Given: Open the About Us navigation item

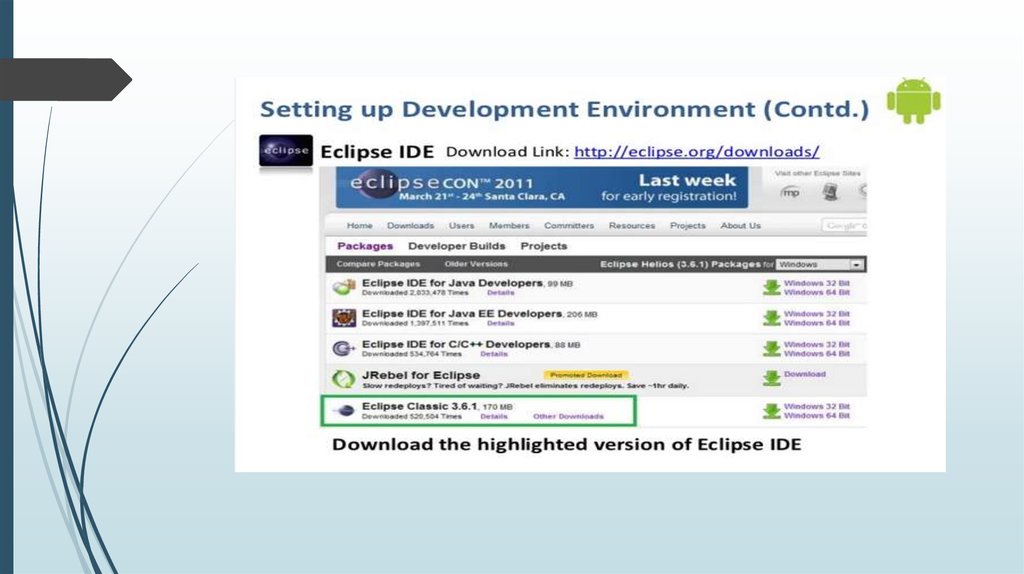Looking at the screenshot, I should tap(741, 225).
